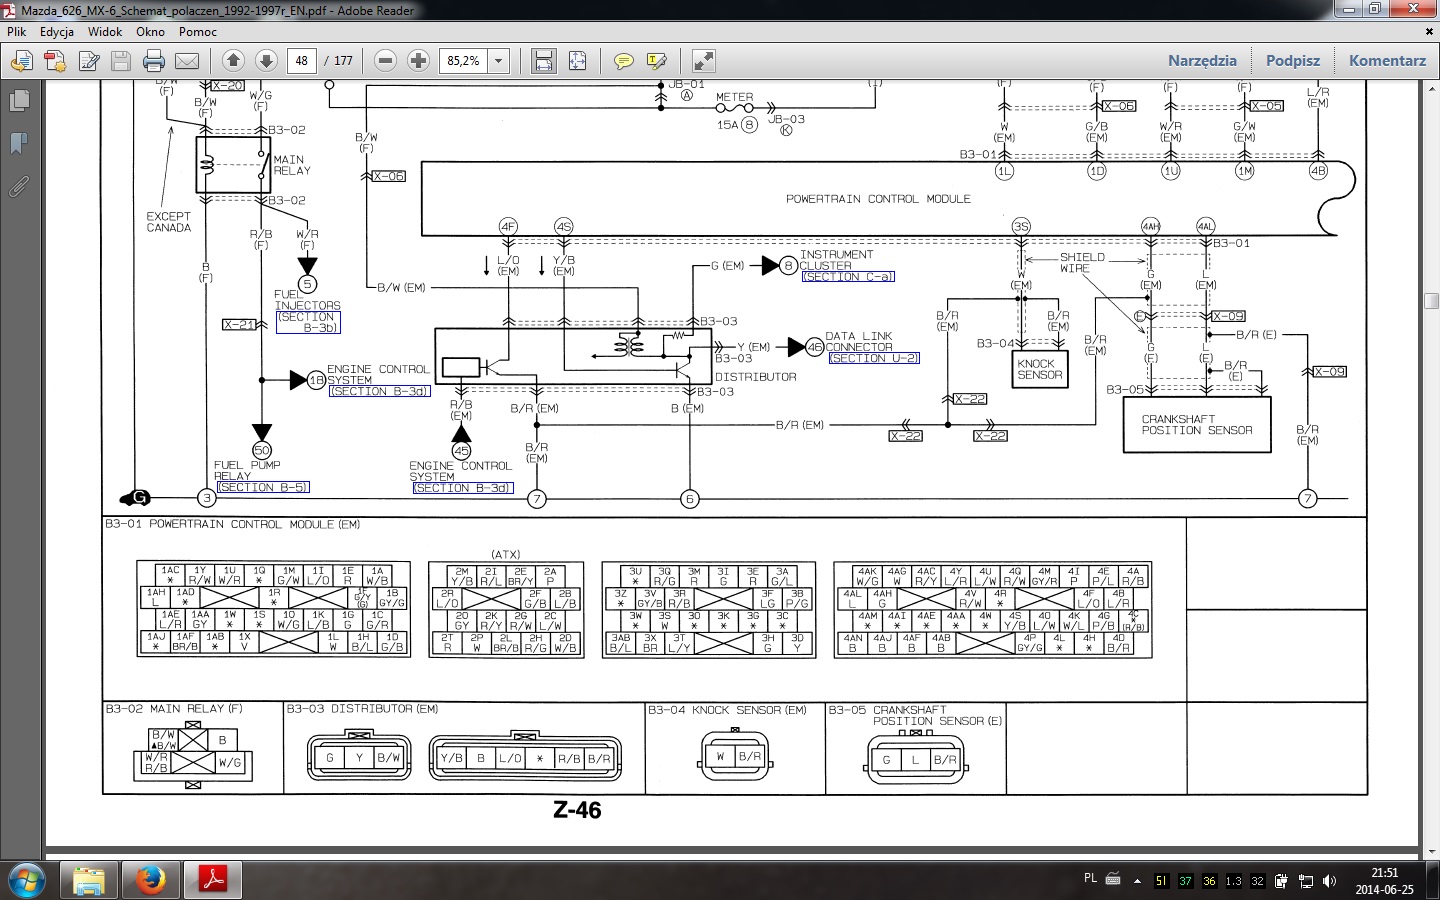The image size is (1440, 900).
Task: Click the Print document icon
Action: [x=153, y=61]
